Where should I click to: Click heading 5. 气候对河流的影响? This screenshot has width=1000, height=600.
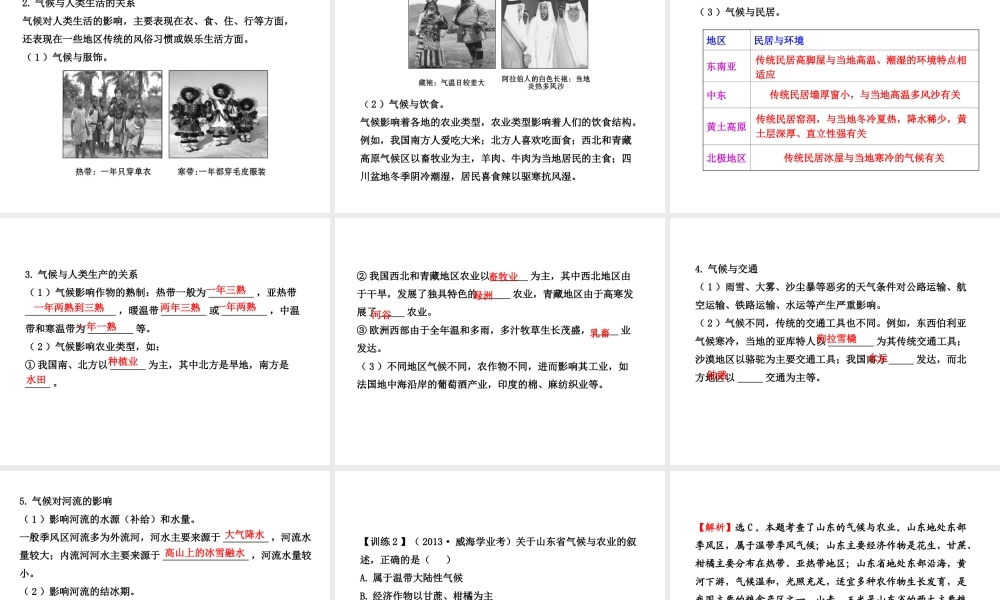pyautogui.click(x=66, y=501)
